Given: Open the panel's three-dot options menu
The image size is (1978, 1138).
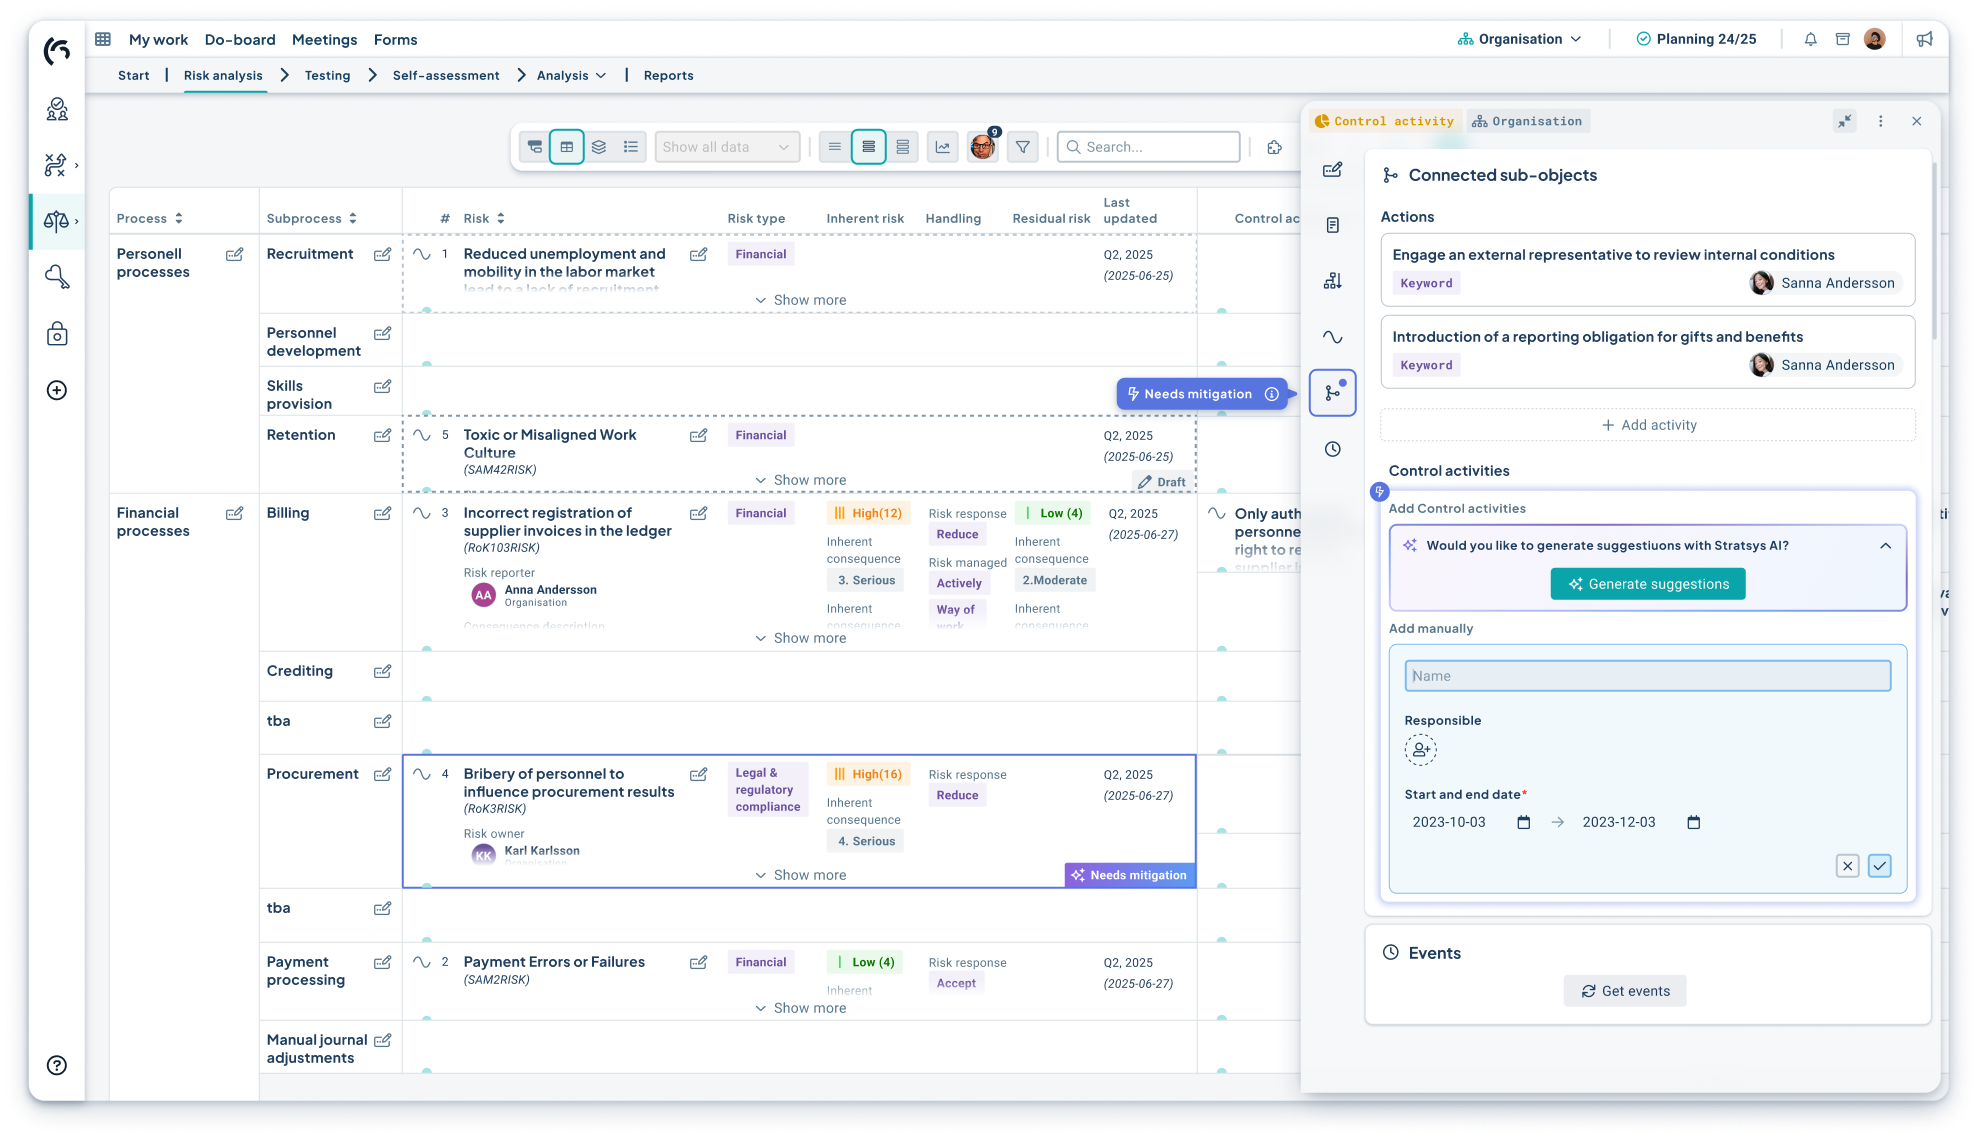Looking at the screenshot, I should tap(1880, 121).
